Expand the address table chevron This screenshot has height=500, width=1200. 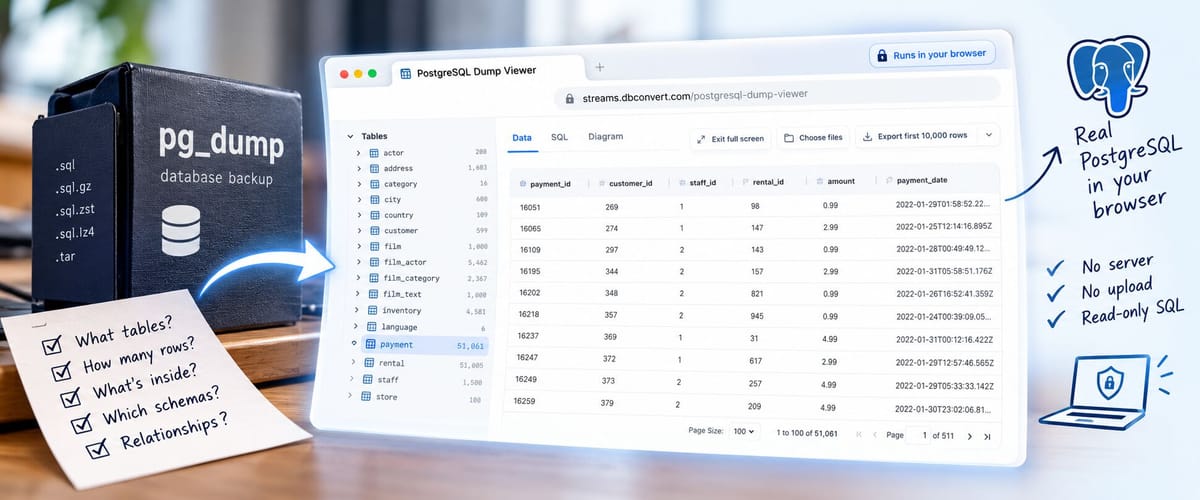(359, 169)
